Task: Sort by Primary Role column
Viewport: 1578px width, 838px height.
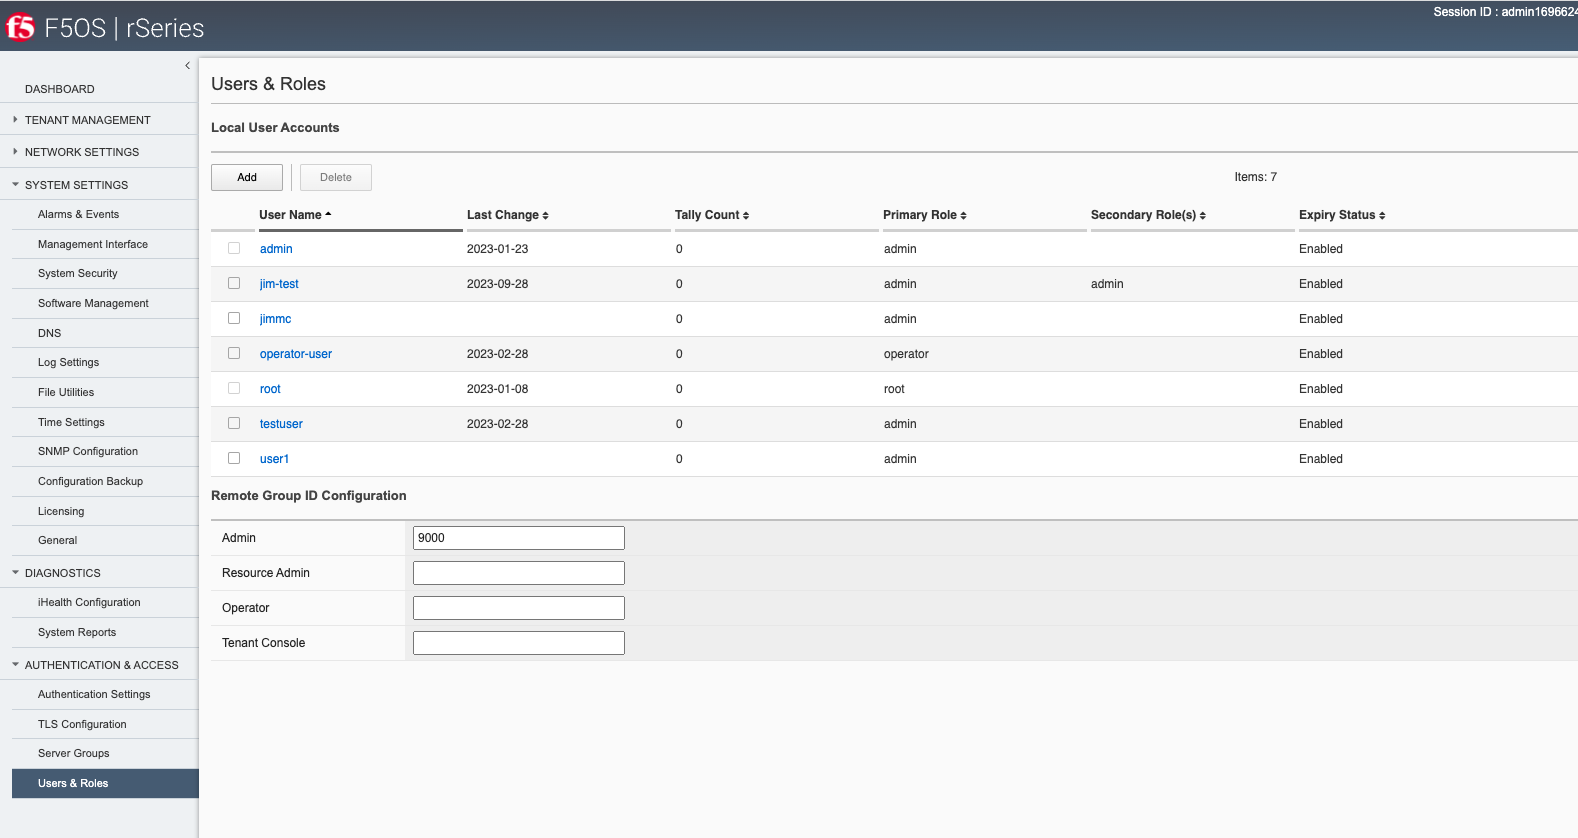Action: tap(924, 215)
